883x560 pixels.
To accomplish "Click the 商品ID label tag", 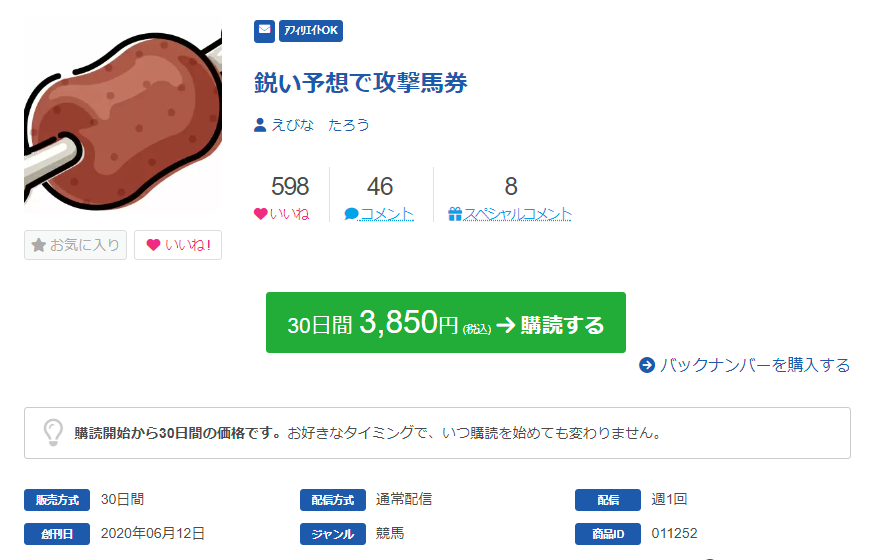I will click(608, 534).
